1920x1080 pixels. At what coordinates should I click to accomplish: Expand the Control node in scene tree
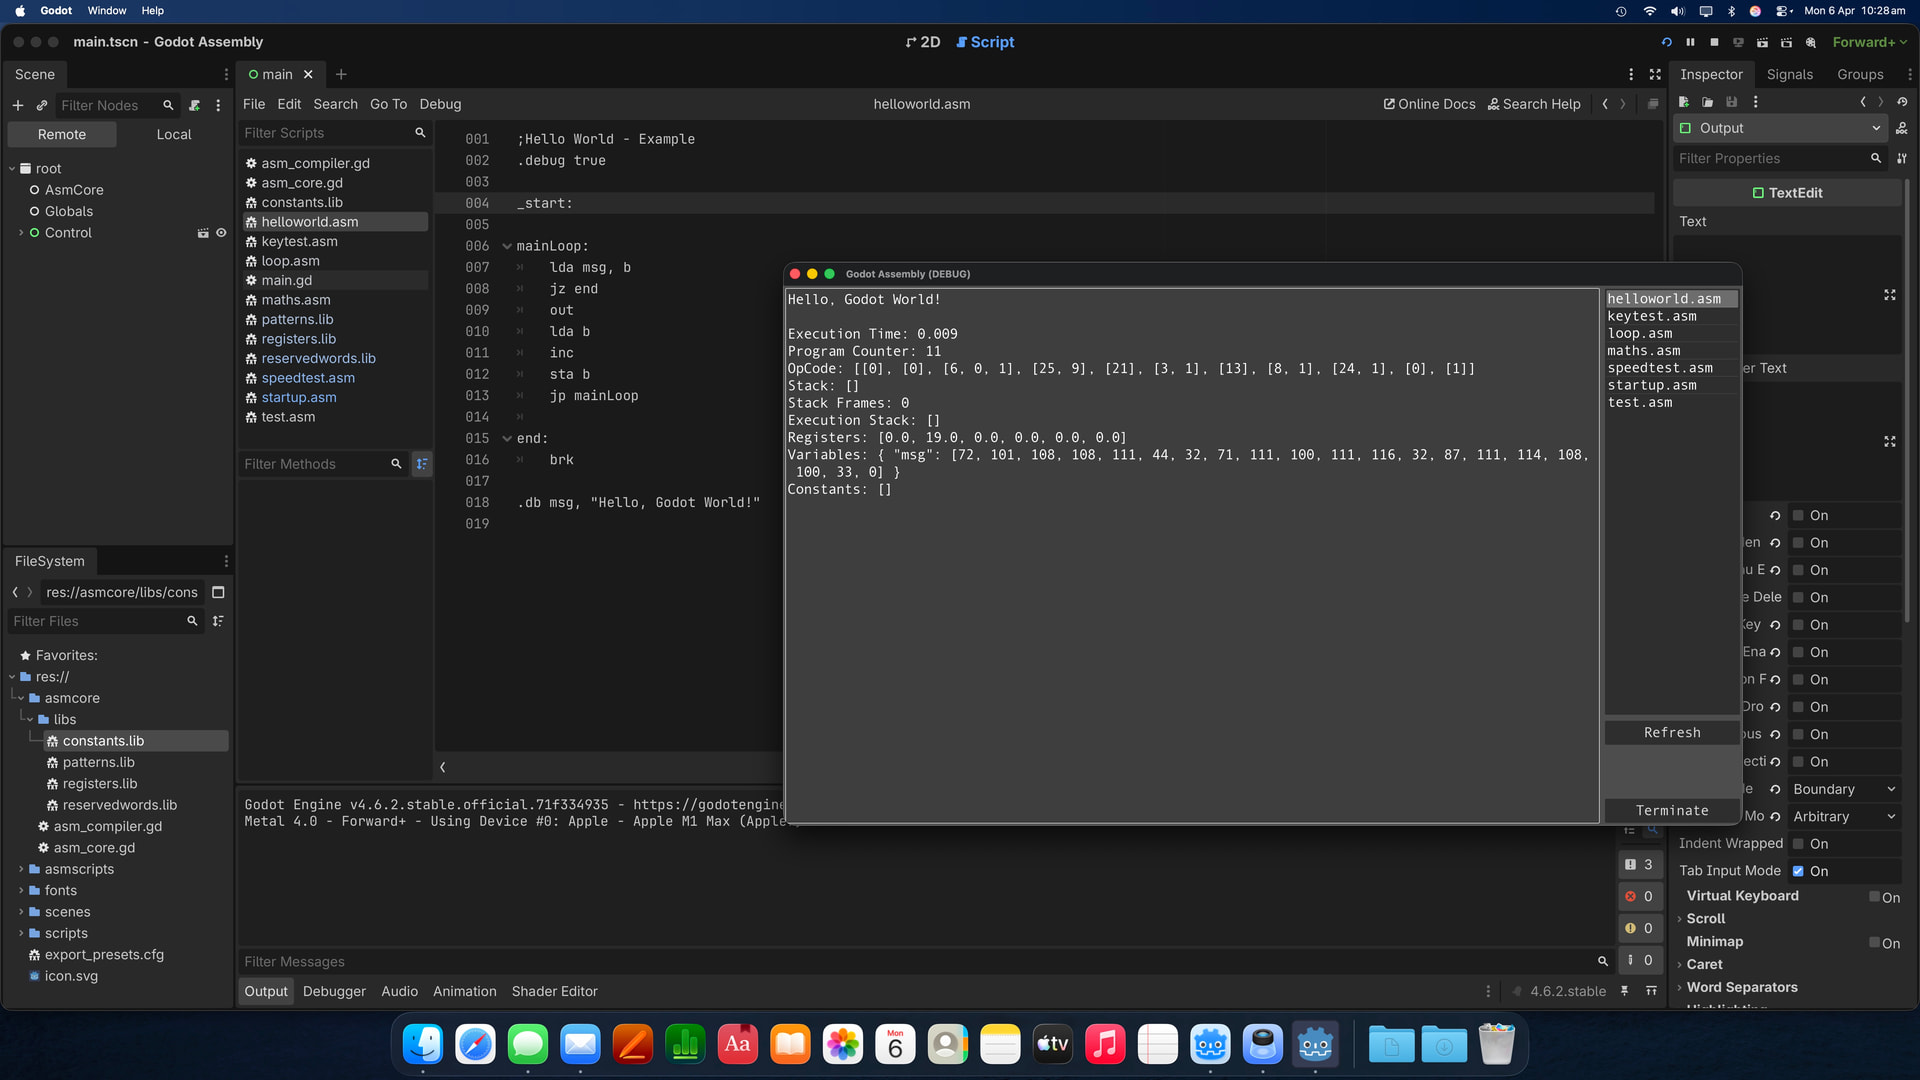(21, 233)
